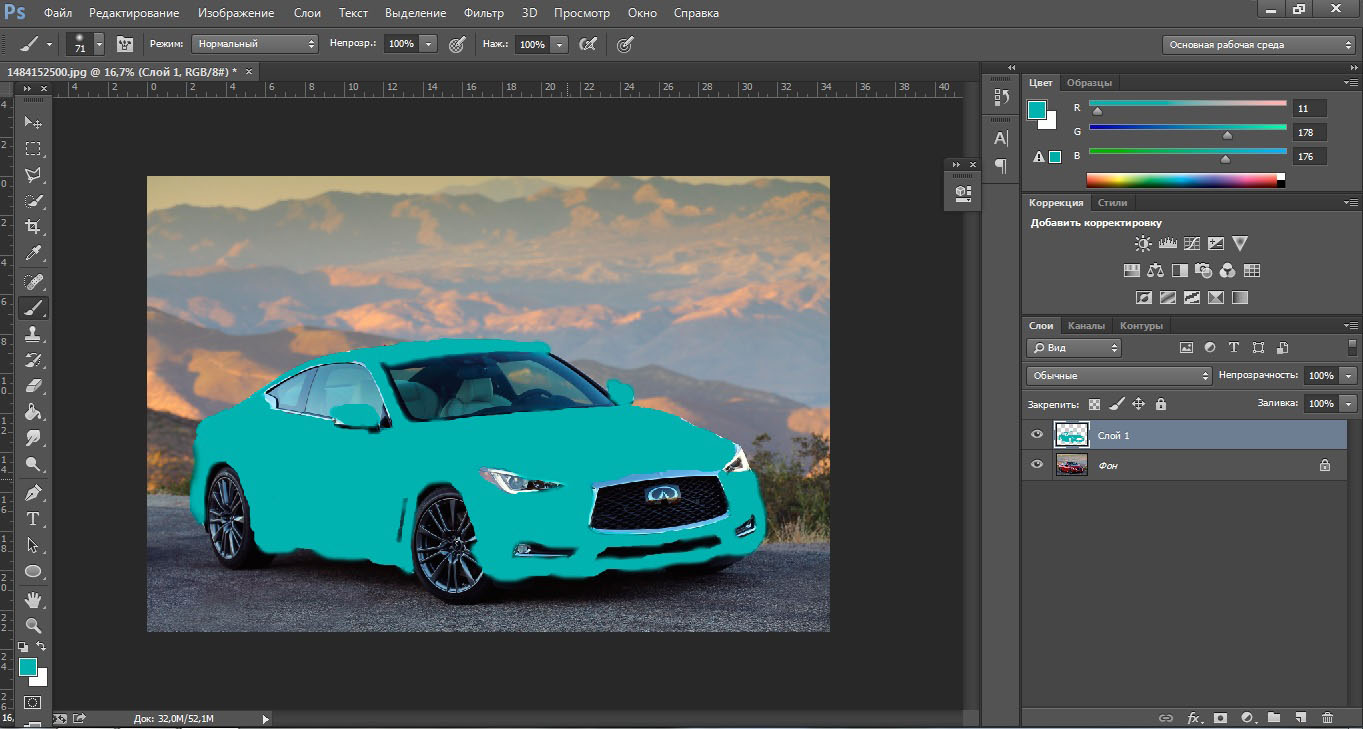Toggle pressure for opacity button

[x=457, y=44]
